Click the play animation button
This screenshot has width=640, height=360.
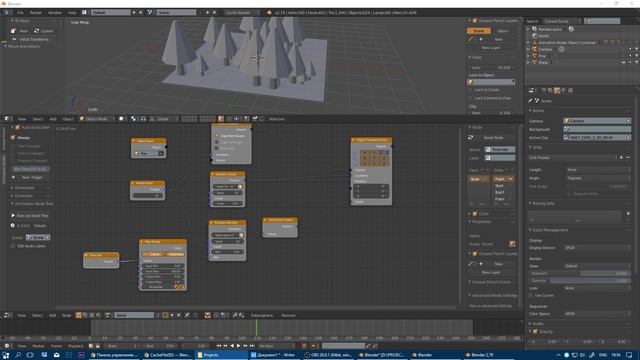pos(238,346)
